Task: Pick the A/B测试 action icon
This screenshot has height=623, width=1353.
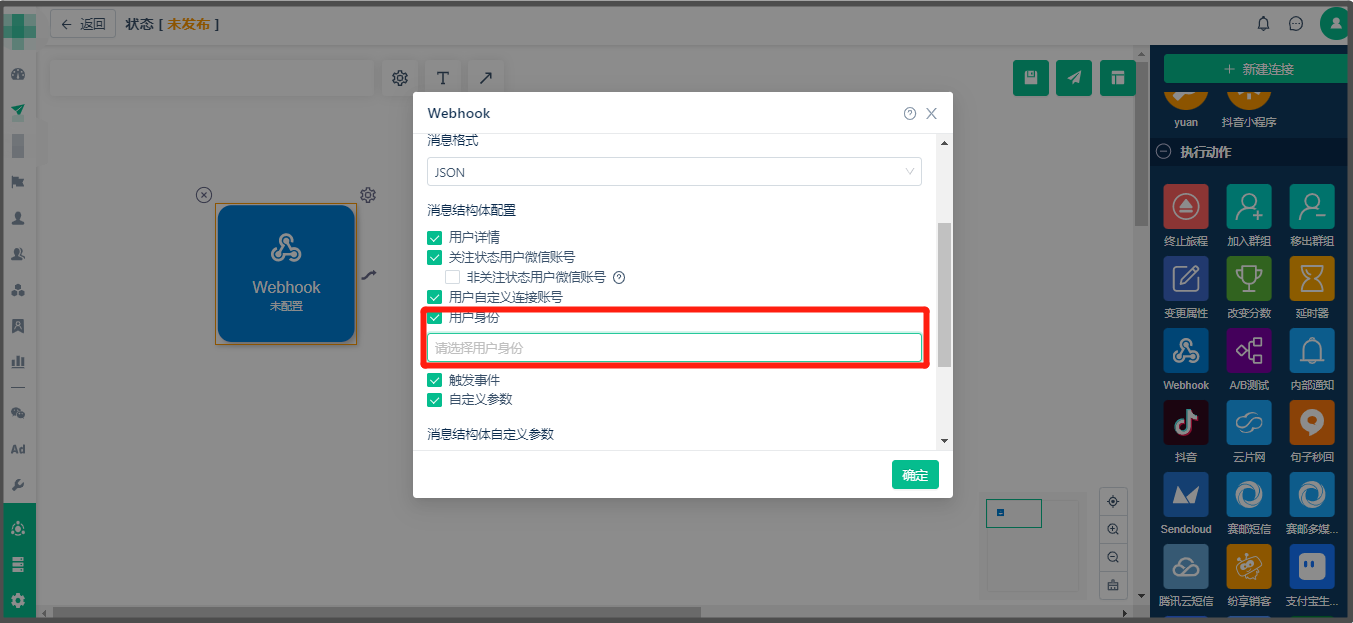Action: pyautogui.click(x=1248, y=350)
